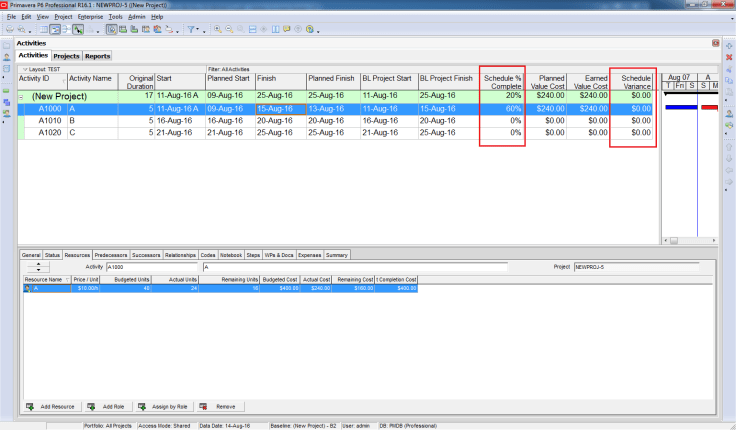Viewport: 736px width, 430px height.
Task: Click the Remove button
Action: click(219, 407)
